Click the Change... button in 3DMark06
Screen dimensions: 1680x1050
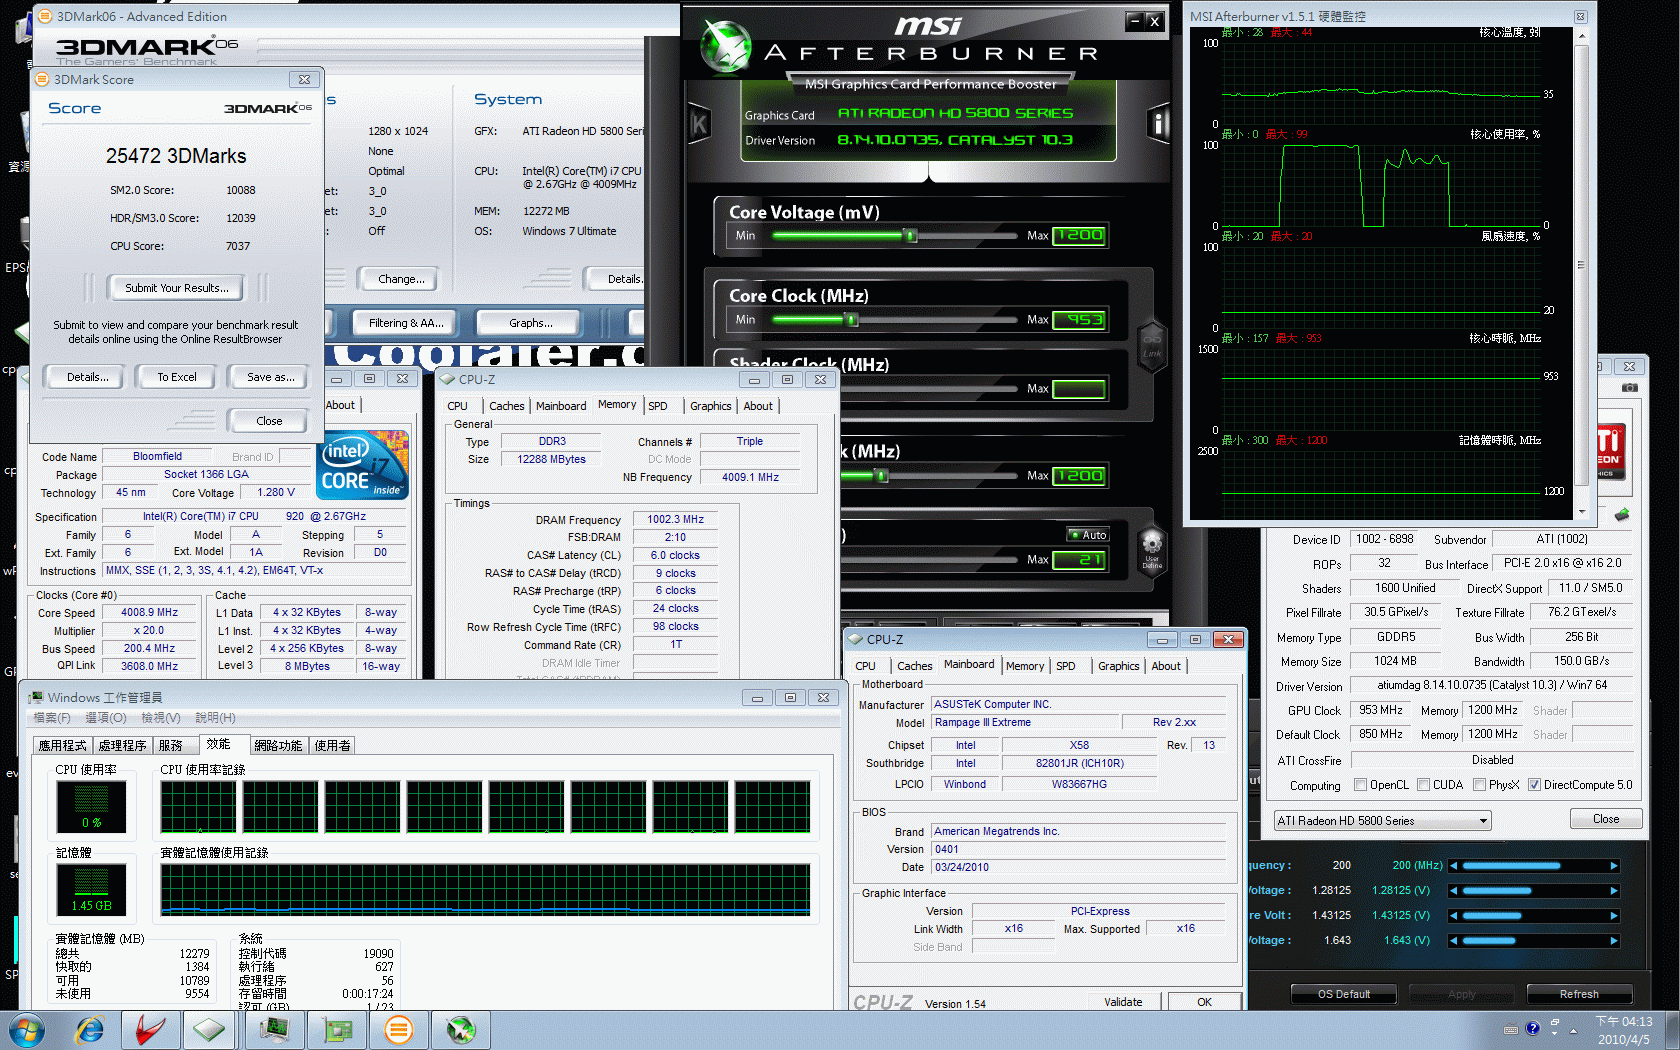coord(401,279)
